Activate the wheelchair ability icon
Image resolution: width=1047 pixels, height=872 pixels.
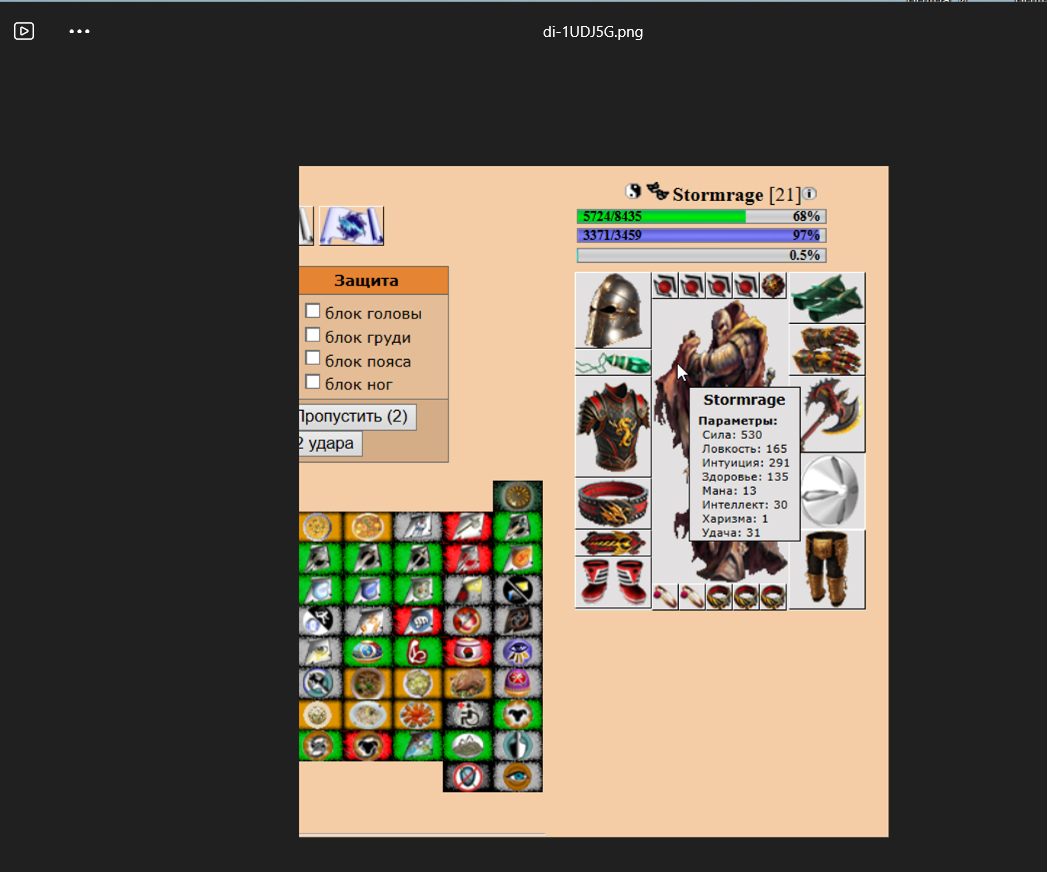(x=467, y=714)
